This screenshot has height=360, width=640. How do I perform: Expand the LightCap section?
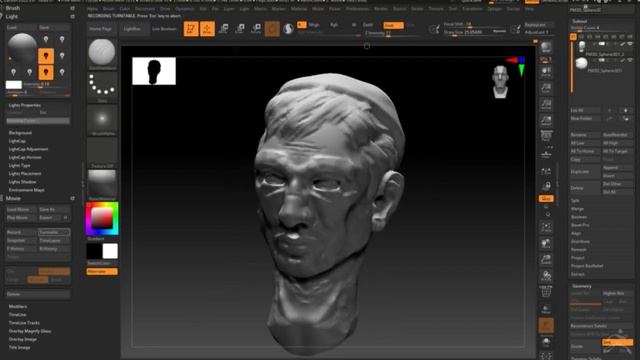17,141
